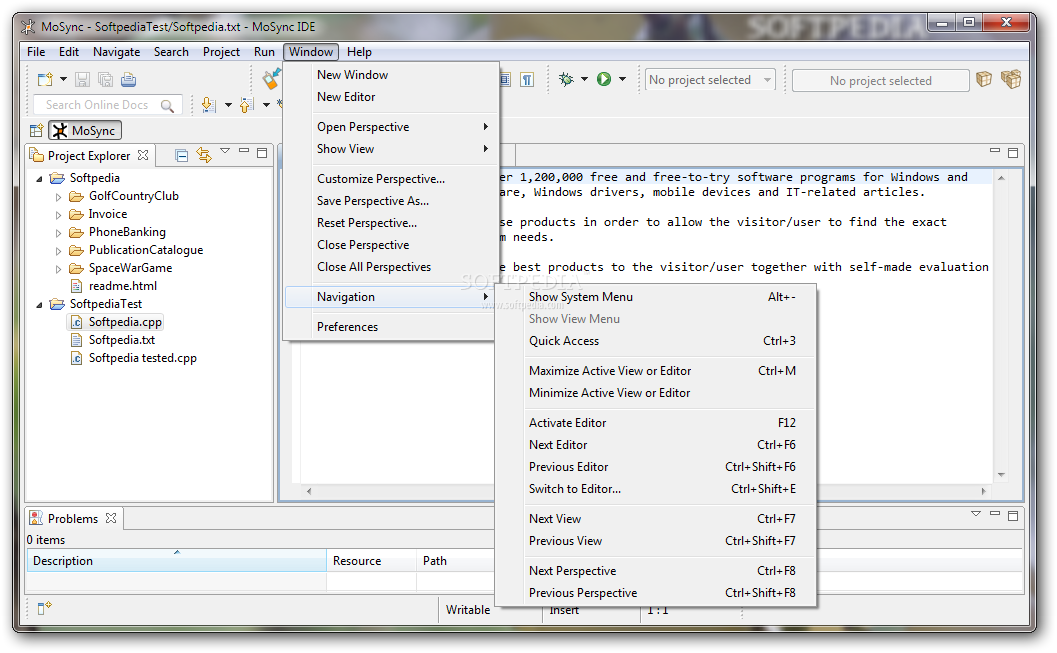Select Softpedia tested.cpp file

click(142, 358)
